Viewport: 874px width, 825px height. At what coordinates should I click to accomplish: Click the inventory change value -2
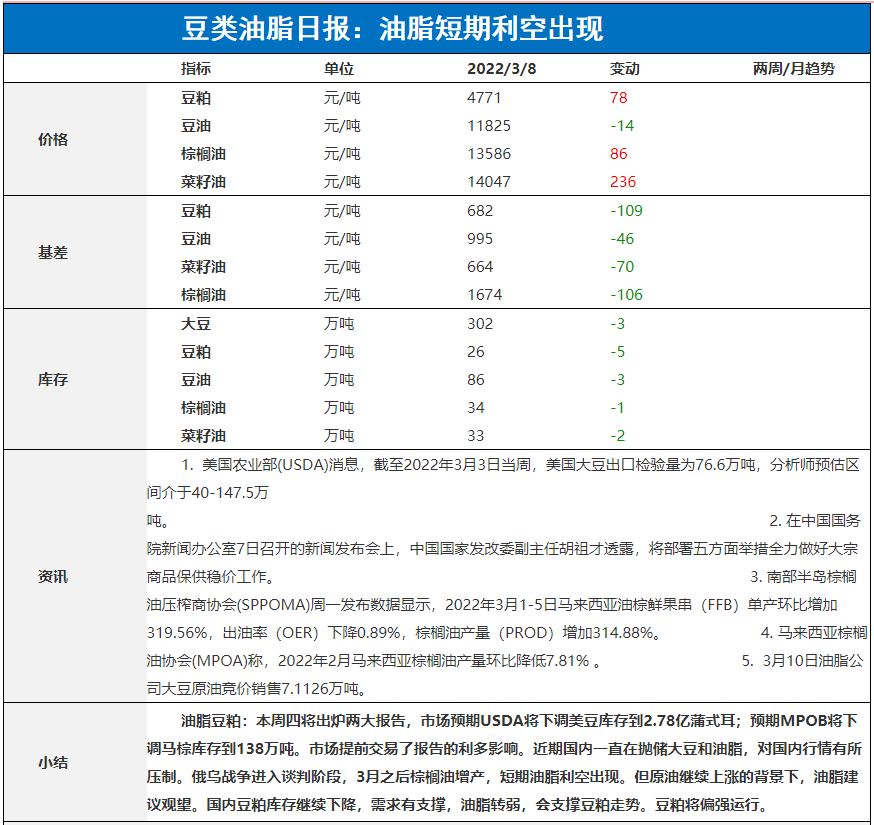618,435
